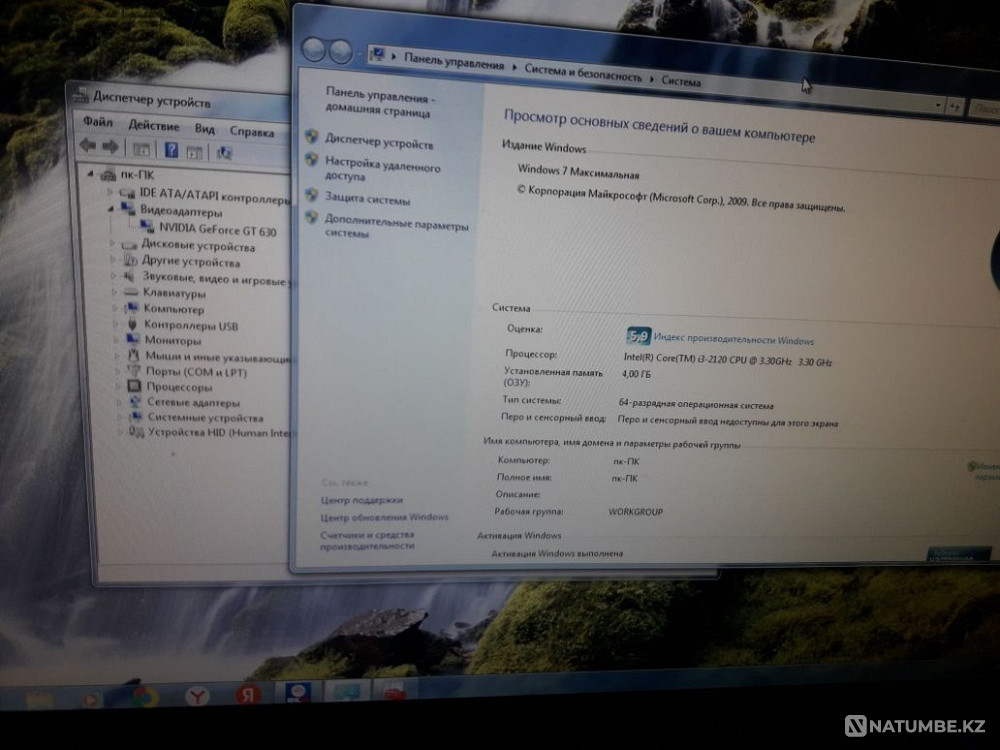Click the Порты (COM и LPT) icon
This screenshot has width=1000, height=750.
point(134,371)
